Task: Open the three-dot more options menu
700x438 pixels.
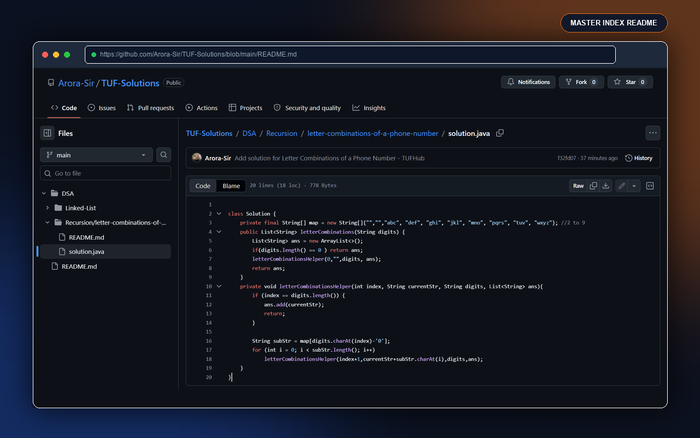Action: point(653,133)
